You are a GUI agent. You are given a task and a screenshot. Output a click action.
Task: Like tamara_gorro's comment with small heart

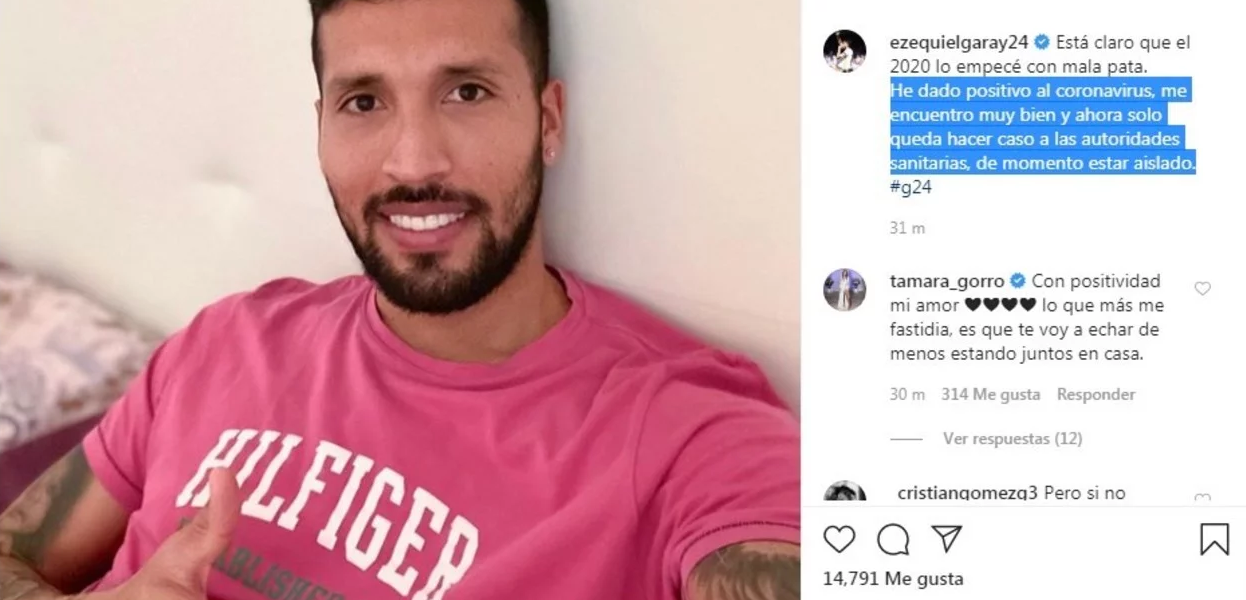pos(1202,289)
